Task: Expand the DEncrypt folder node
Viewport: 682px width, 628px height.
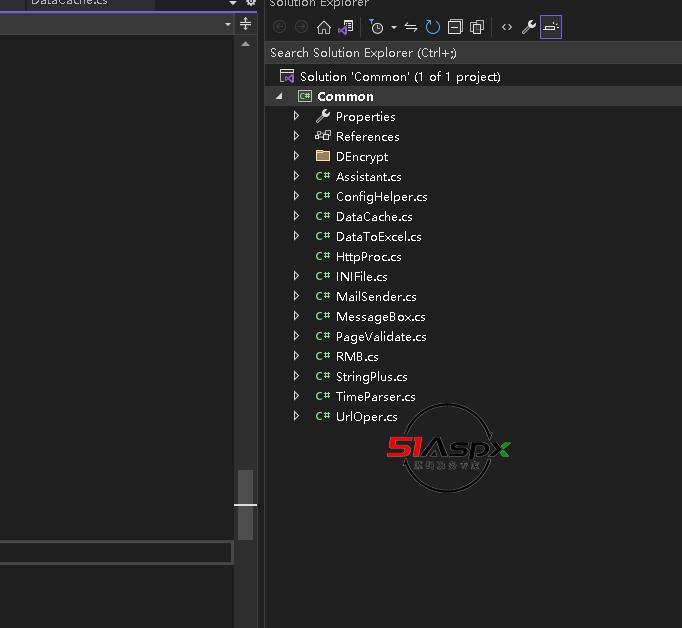Action: click(x=296, y=156)
